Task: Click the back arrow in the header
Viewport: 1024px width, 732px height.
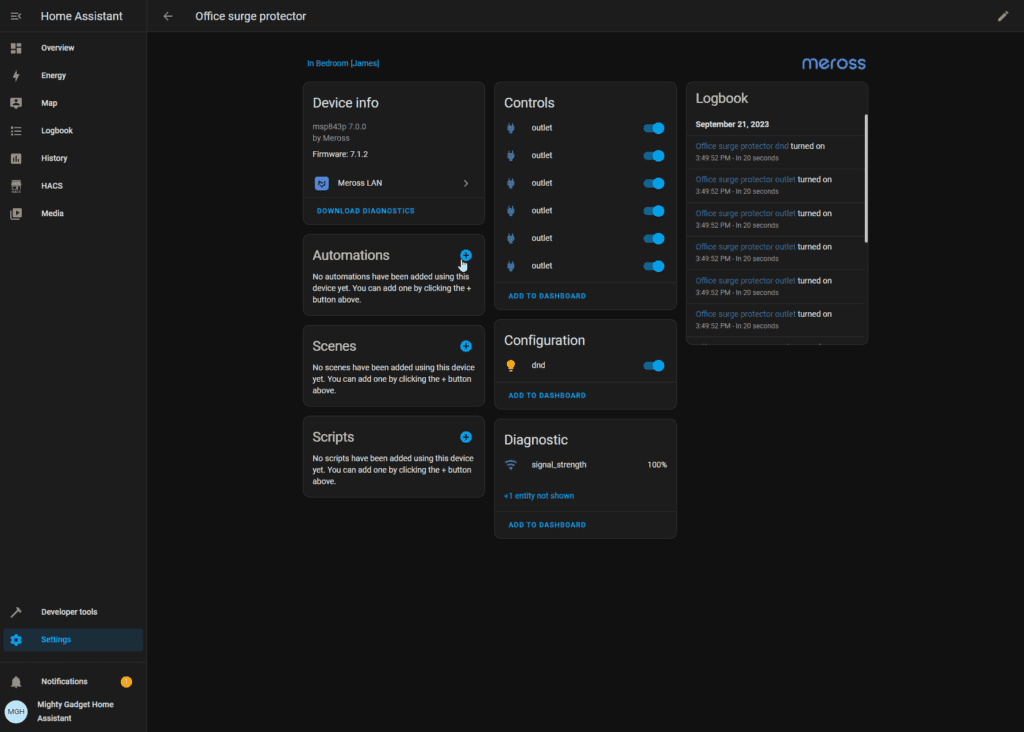Action: (168, 16)
